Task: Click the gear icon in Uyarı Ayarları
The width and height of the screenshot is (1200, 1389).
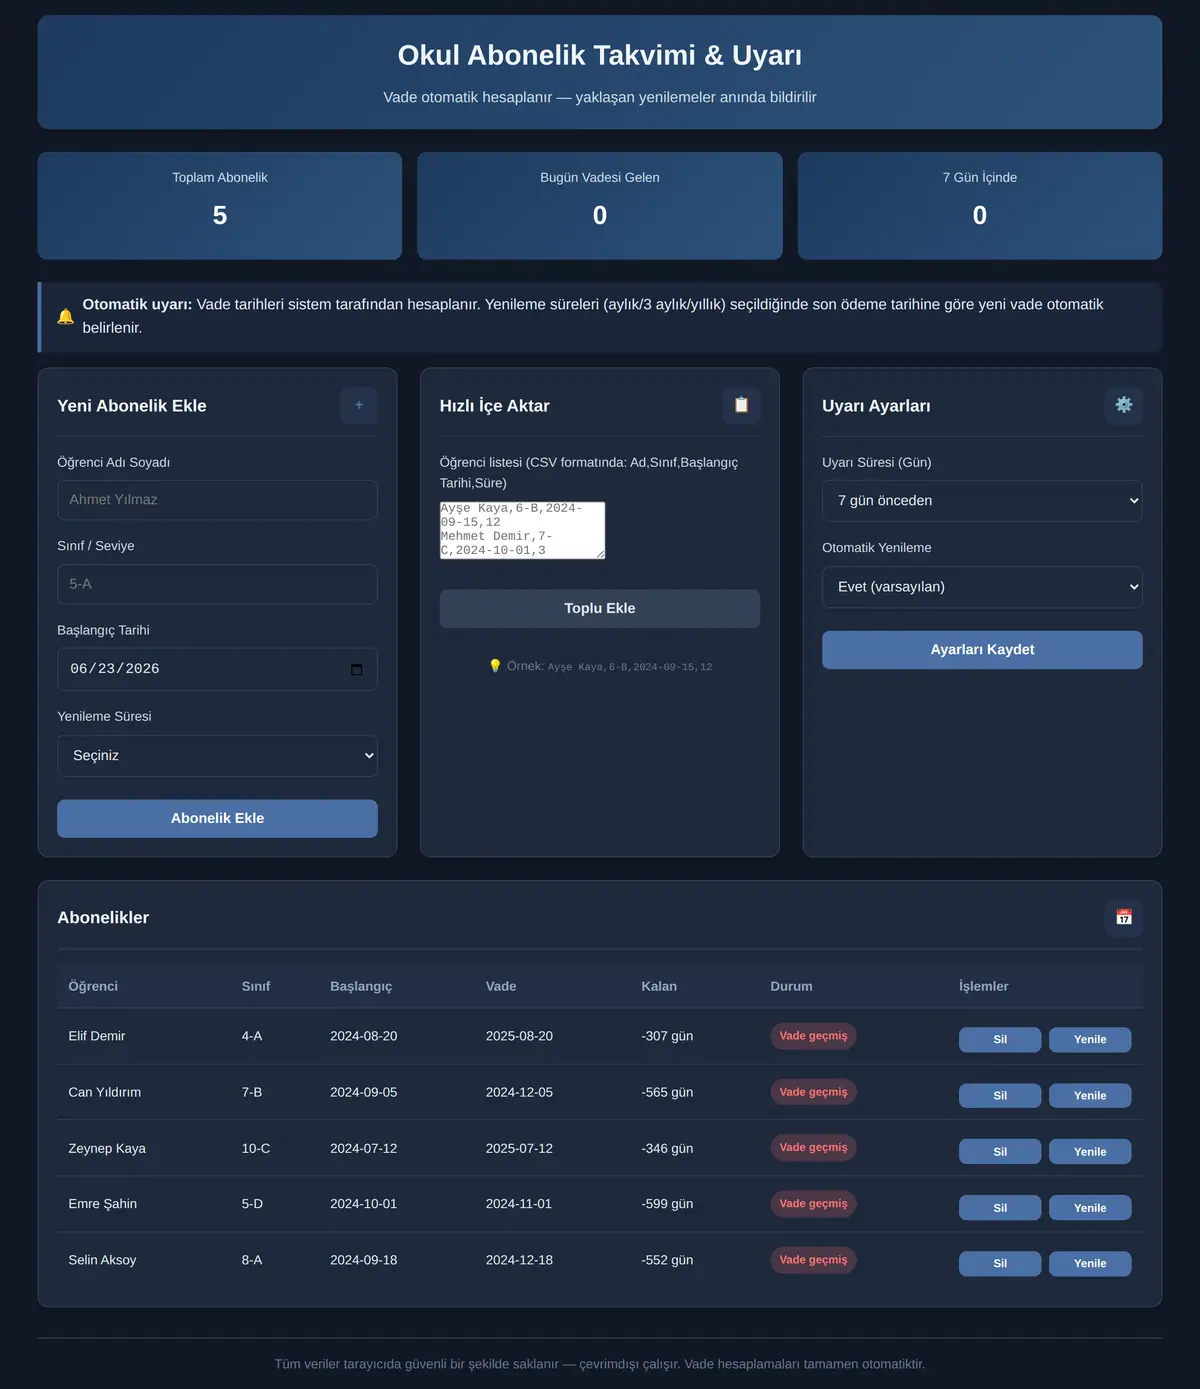Action: pyautogui.click(x=1124, y=405)
